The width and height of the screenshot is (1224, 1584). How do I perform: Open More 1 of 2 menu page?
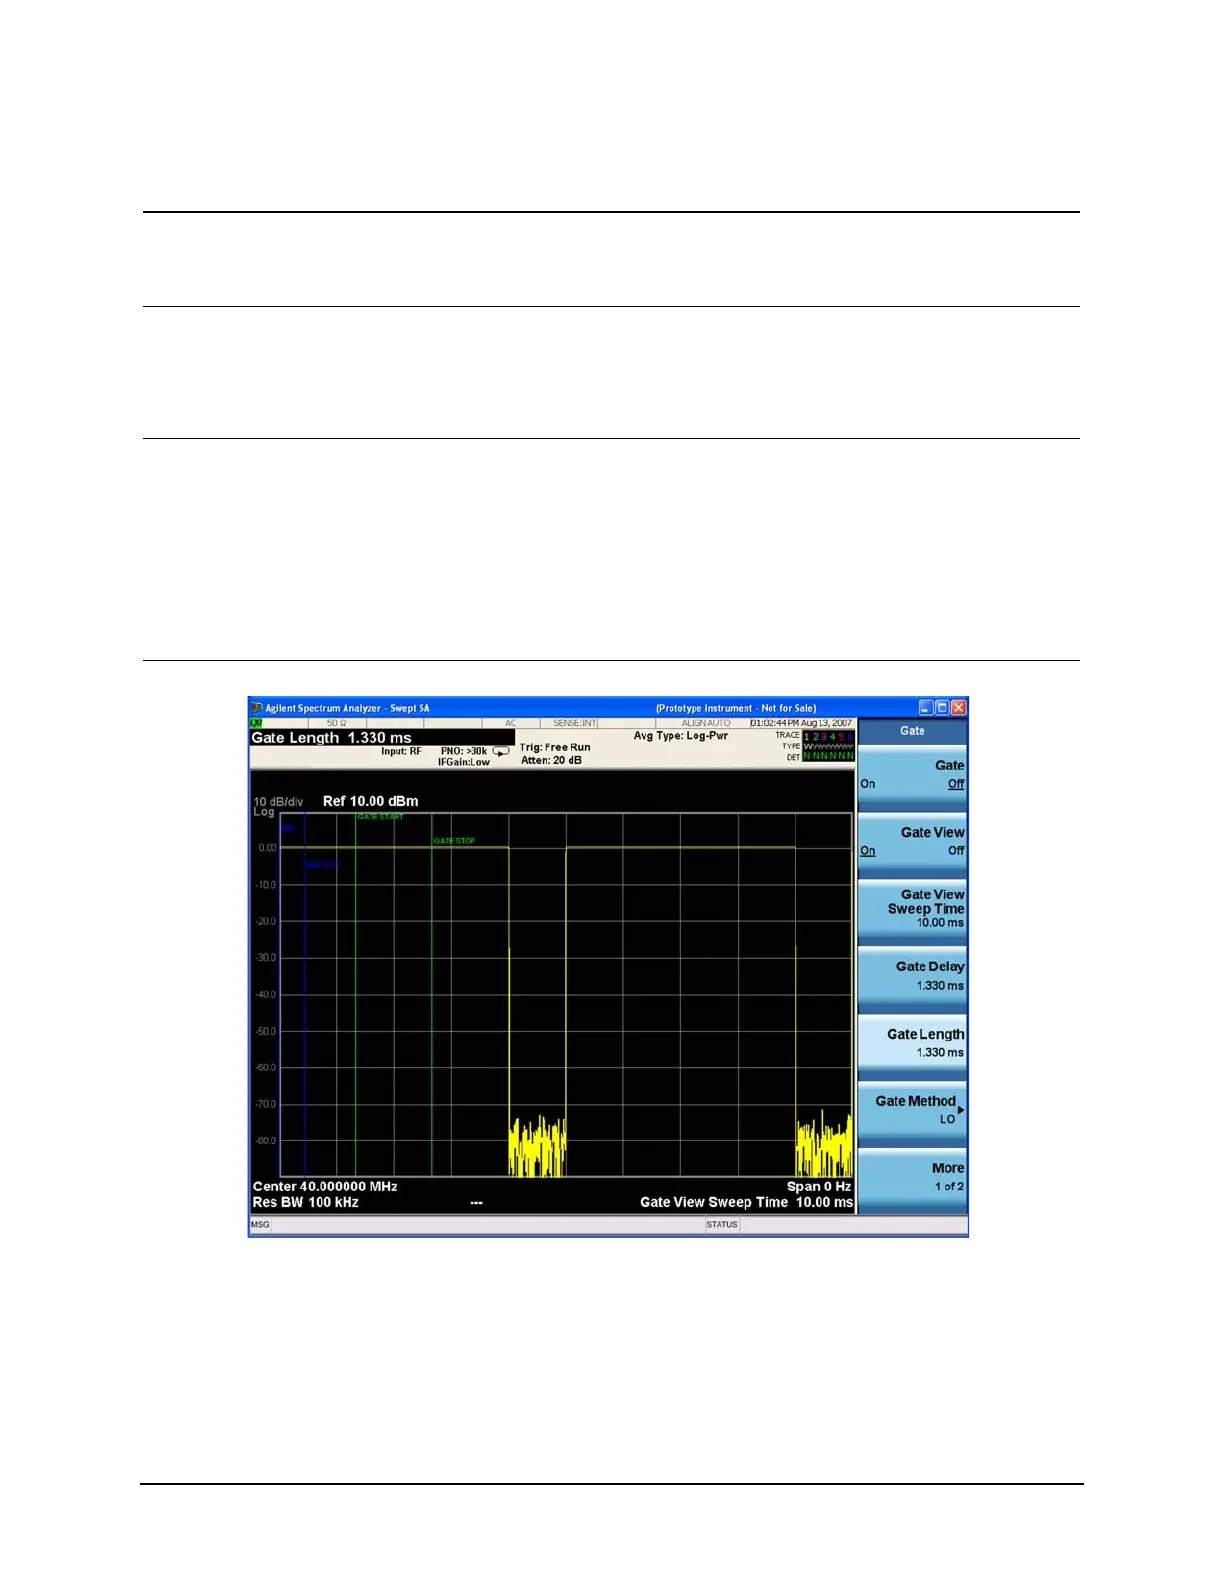click(x=912, y=1177)
